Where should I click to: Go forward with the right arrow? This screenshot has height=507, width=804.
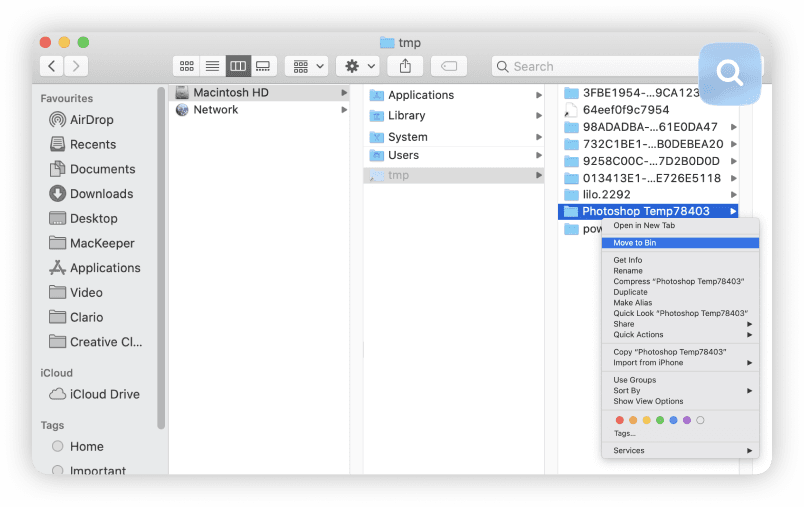pos(76,66)
